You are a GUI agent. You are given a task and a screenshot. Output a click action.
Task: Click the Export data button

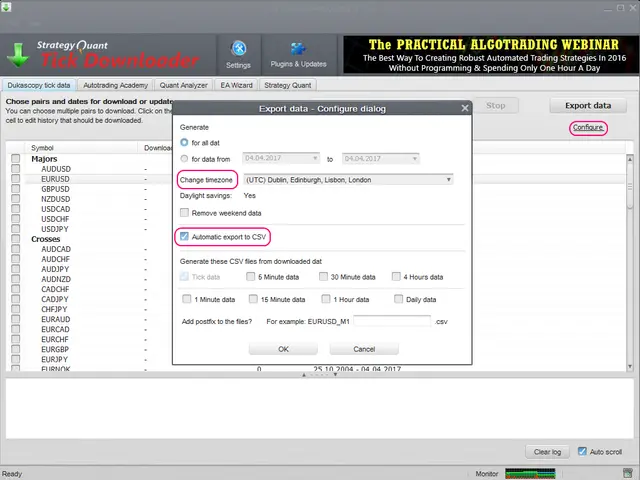tap(588, 105)
